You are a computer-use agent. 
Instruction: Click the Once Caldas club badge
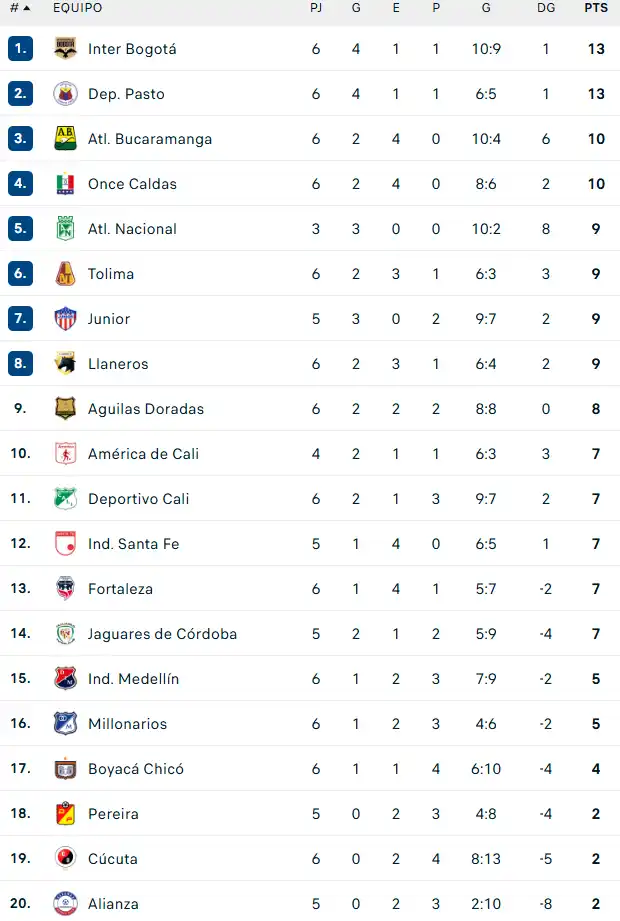tap(66, 184)
